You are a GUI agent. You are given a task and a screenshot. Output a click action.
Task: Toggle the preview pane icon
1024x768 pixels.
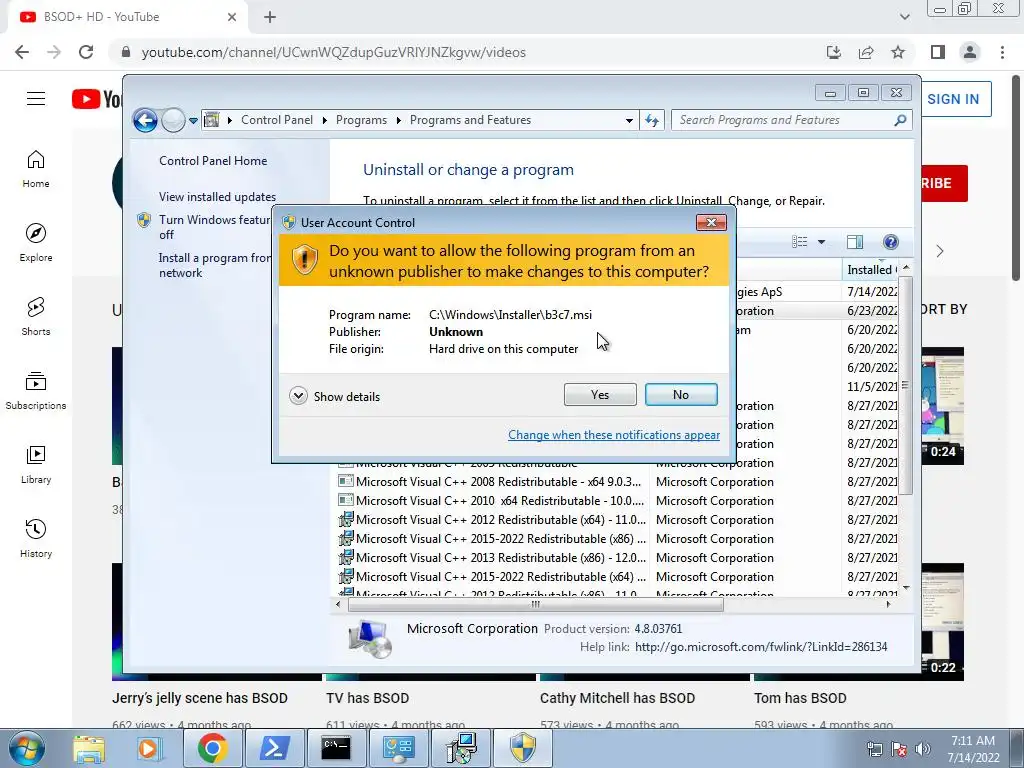pyautogui.click(x=855, y=242)
